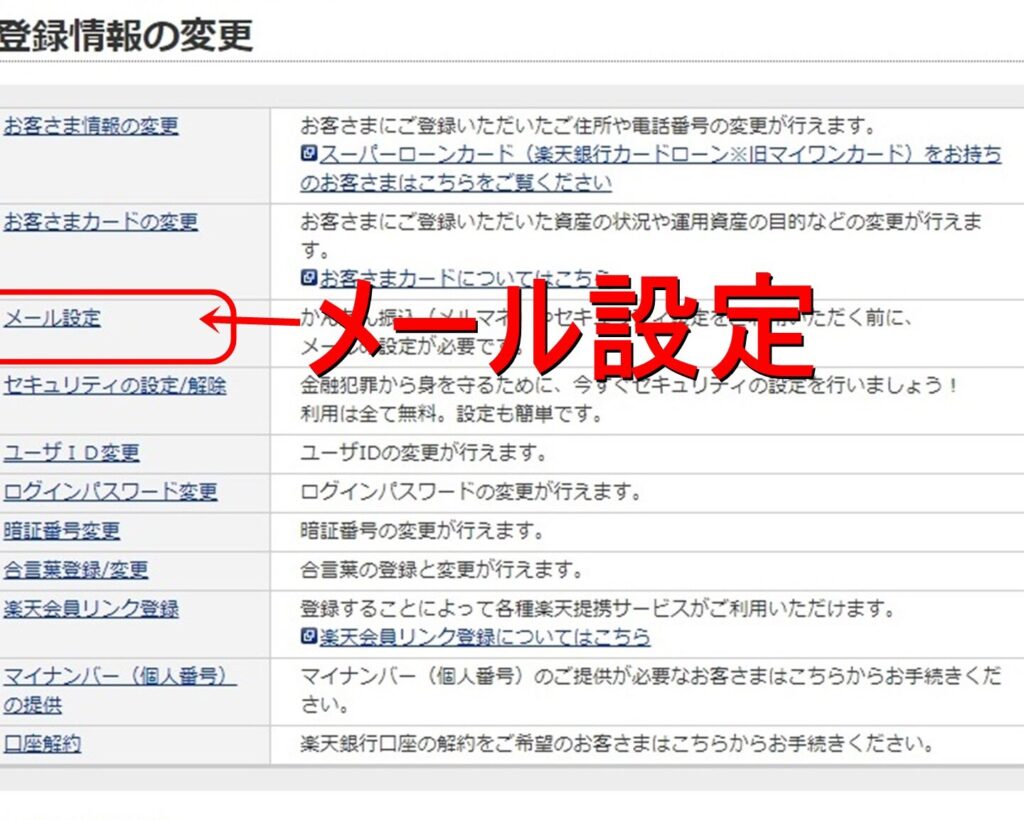Select the メール設定 link

(x=52, y=319)
